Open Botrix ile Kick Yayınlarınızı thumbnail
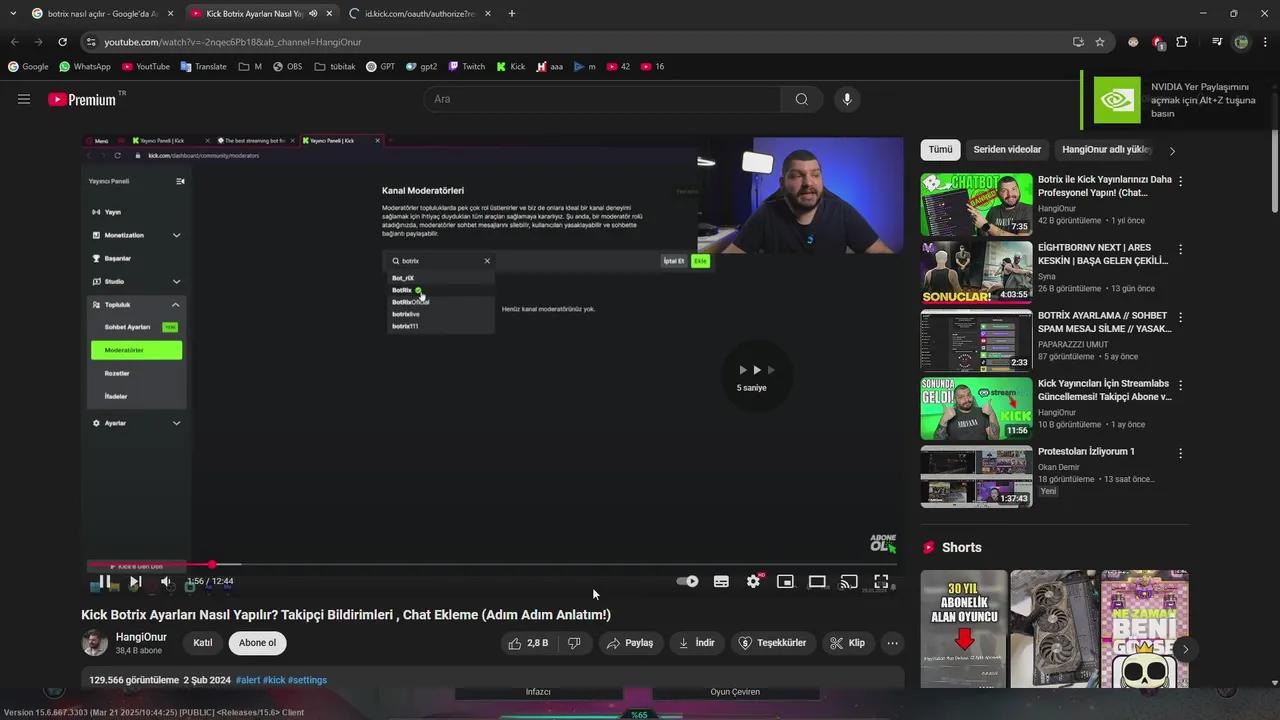The image size is (1280, 720). [976, 205]
